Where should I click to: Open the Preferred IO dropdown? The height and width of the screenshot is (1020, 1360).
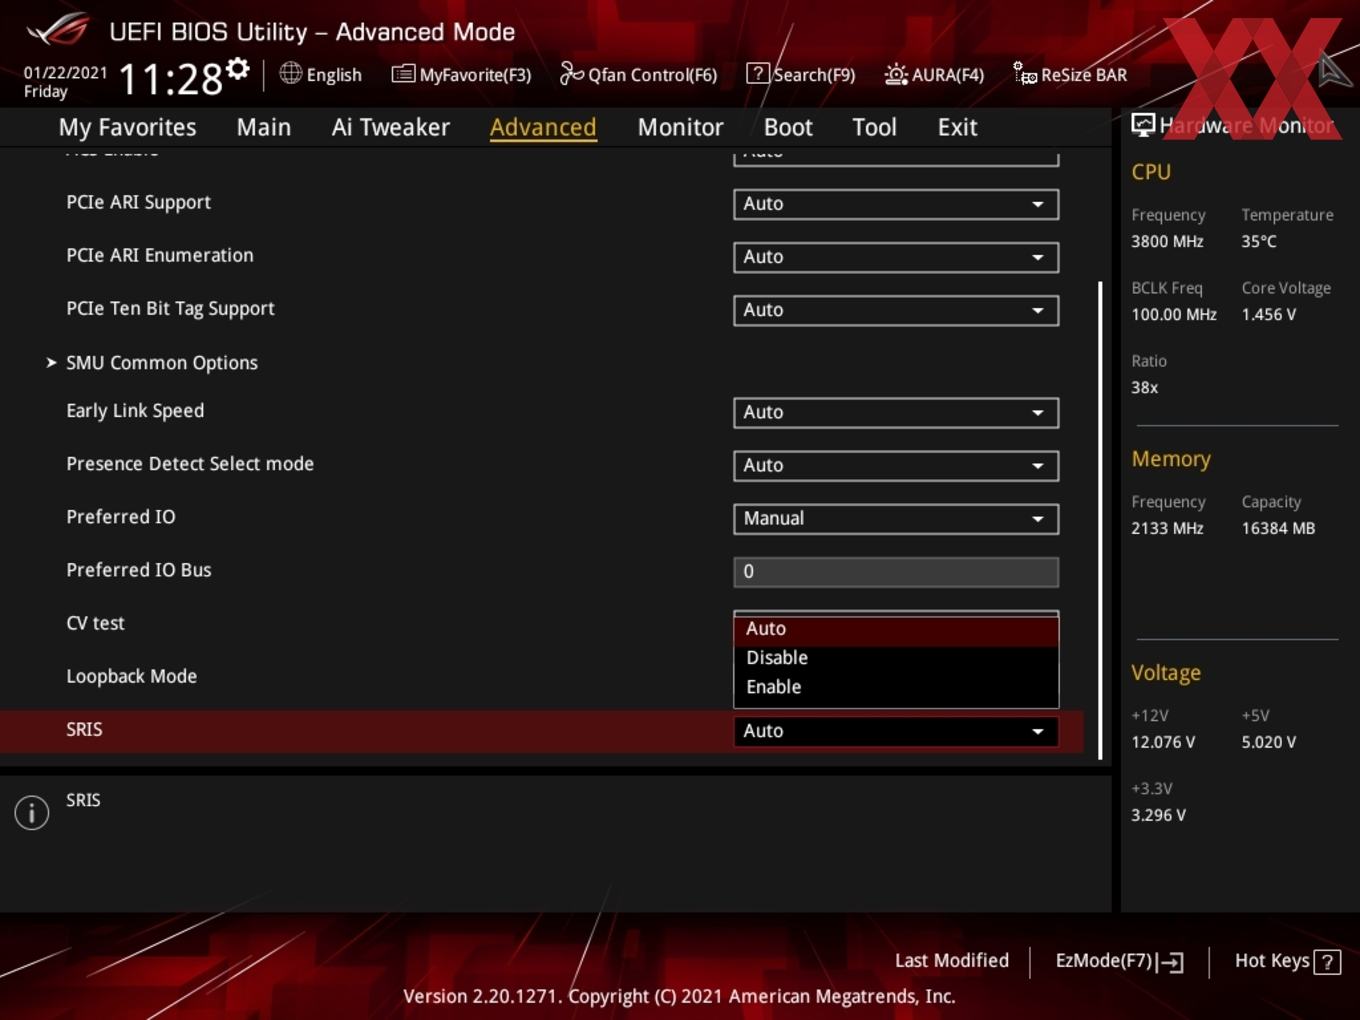[896, 518]
